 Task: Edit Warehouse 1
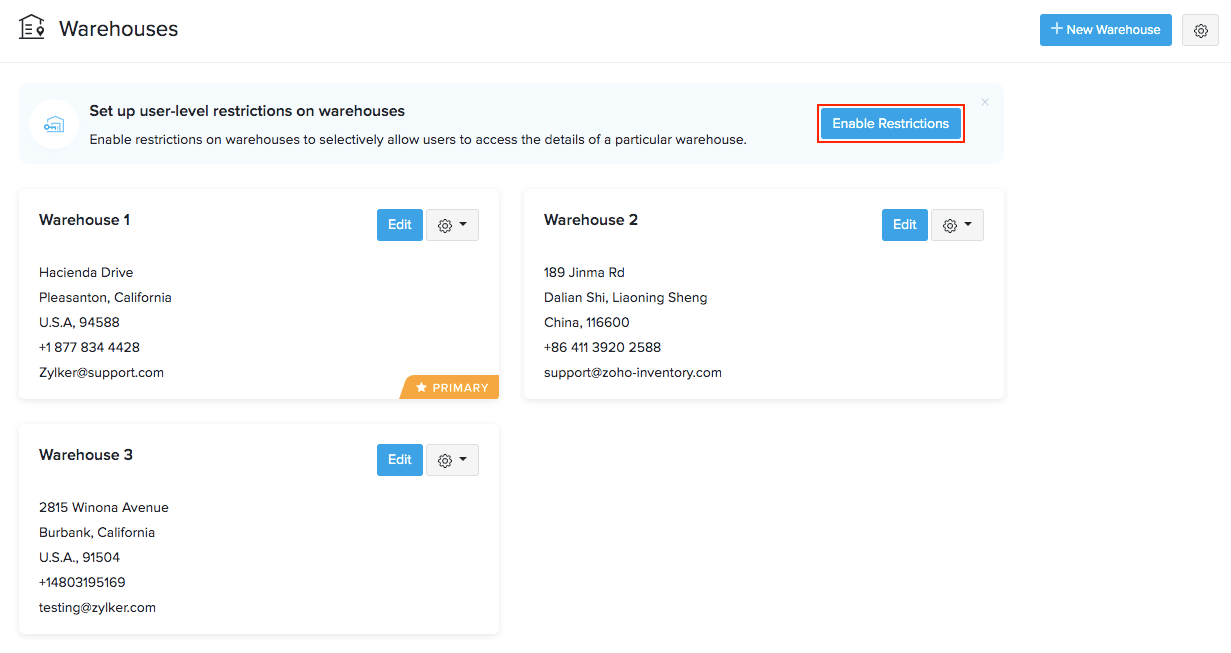pyautogui.click(x=399, y=225)
